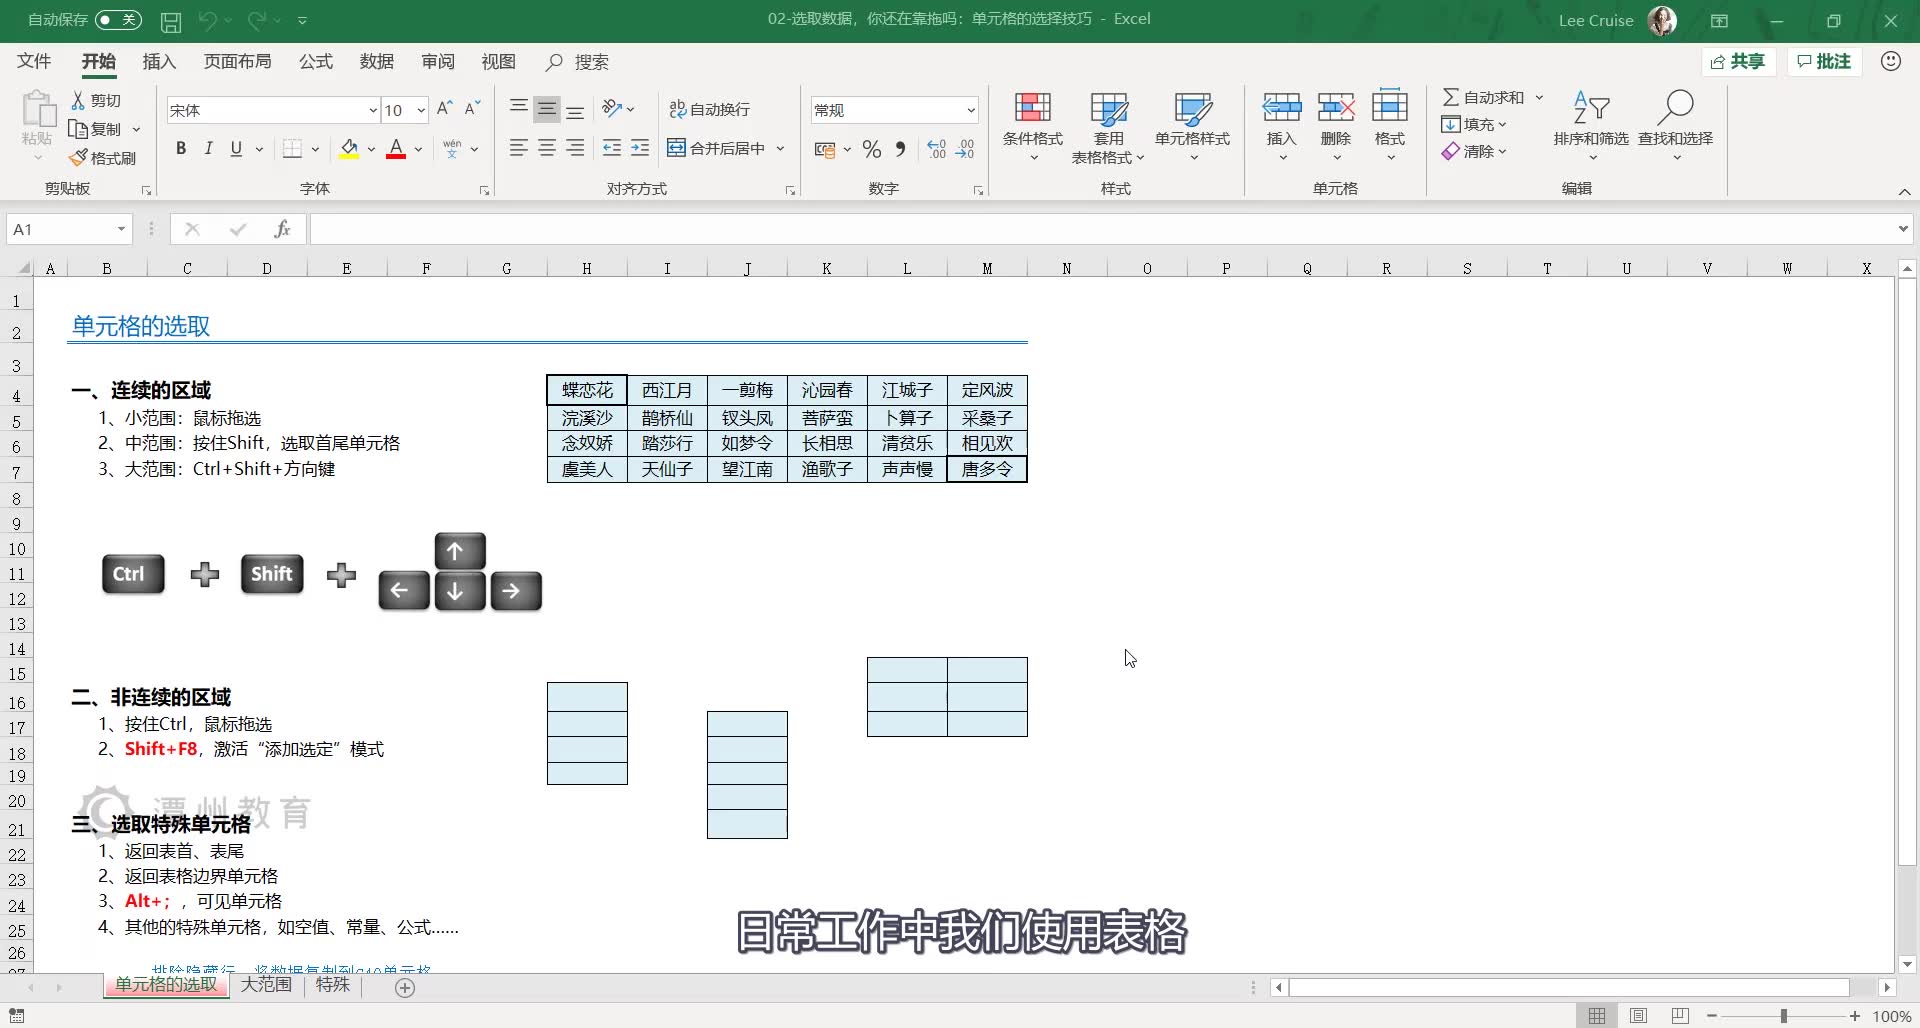Image resolution: width=1920 pixels, height=1028 pixels.
Task: Toggle italic (I) formatting
Action: [208, 148]
